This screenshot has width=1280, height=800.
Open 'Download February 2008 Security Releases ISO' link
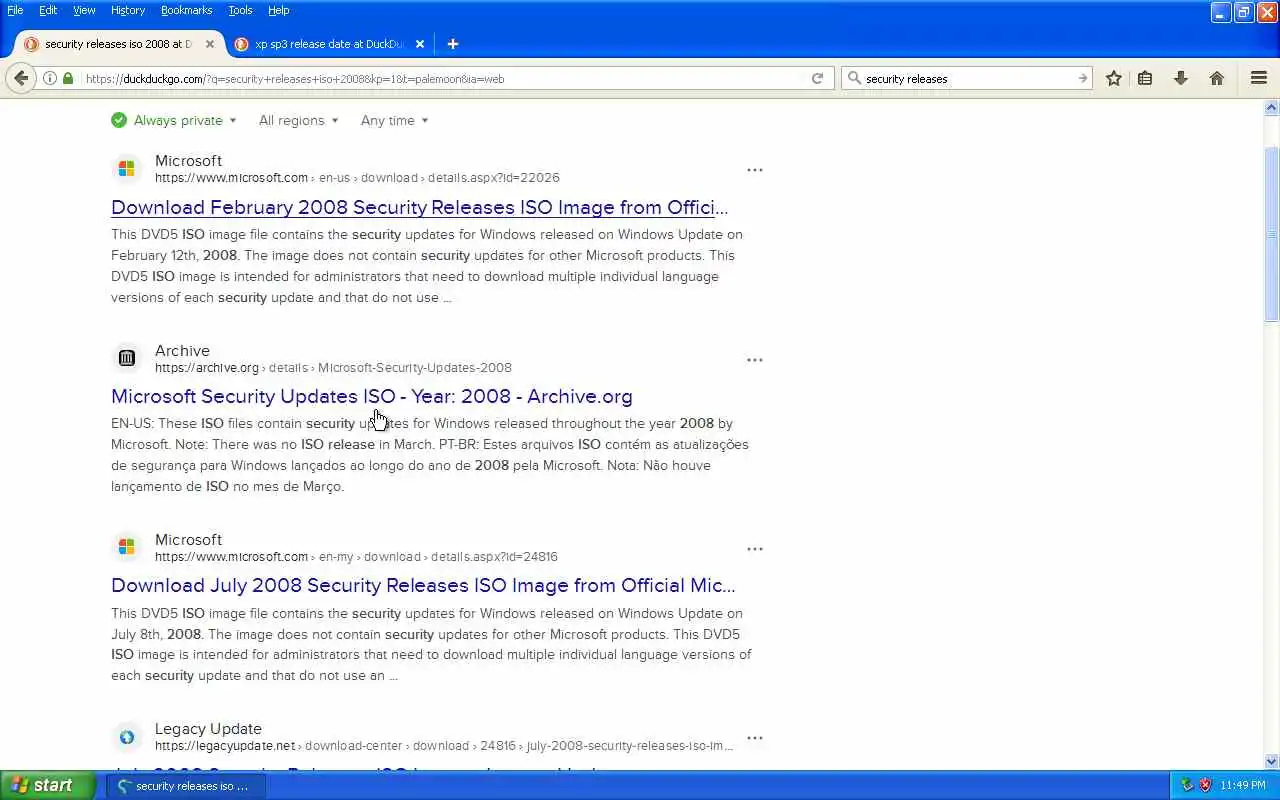pyautogui.click(x=420, y=207)
